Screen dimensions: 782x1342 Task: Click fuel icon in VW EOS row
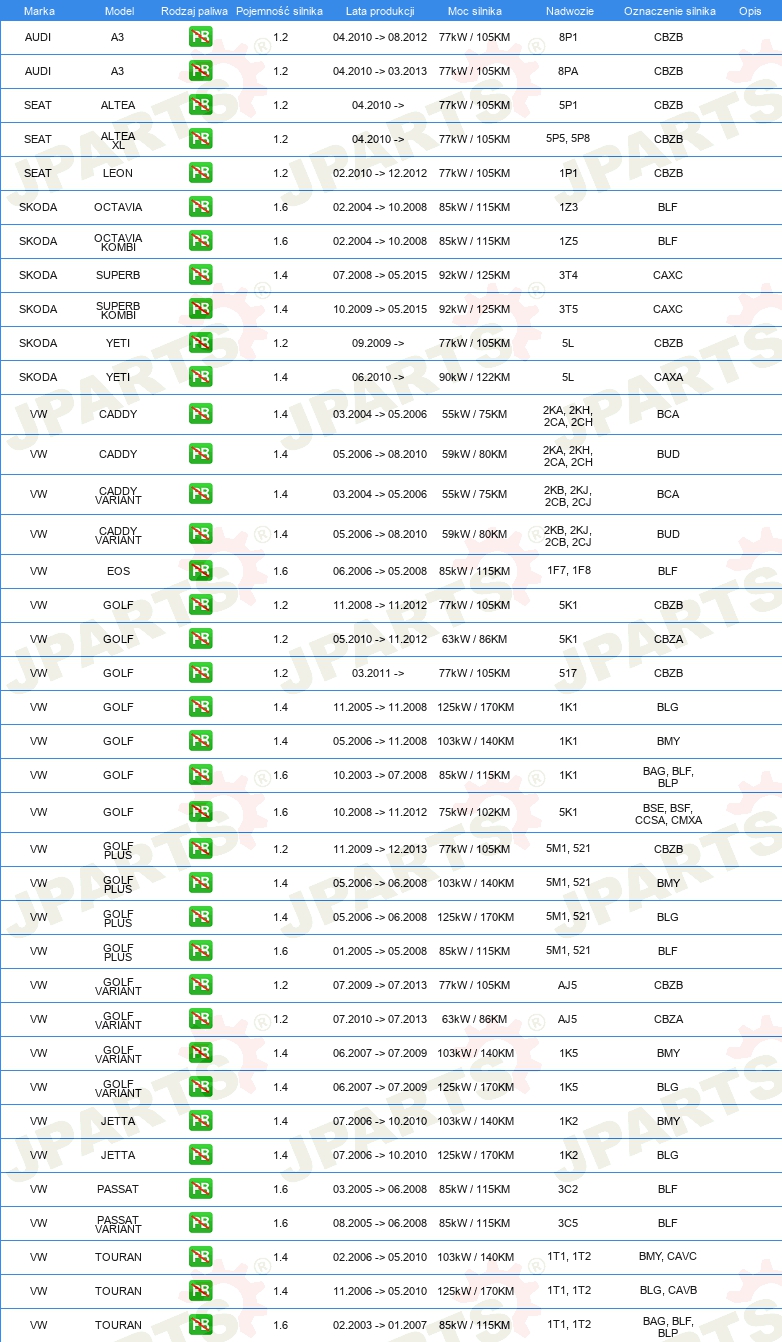200,571
